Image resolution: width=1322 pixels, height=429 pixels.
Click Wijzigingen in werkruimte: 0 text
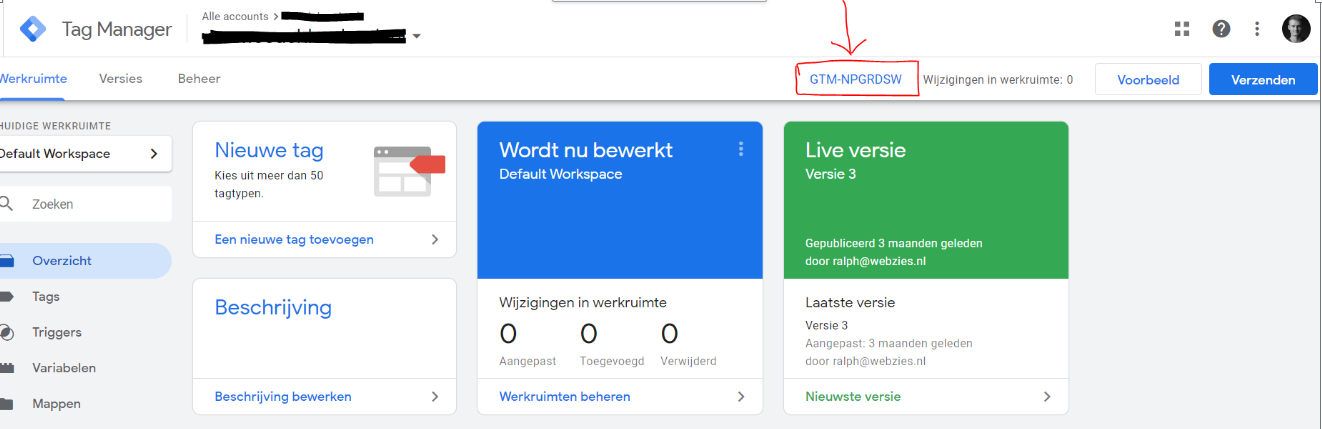[x=998, y=80]
